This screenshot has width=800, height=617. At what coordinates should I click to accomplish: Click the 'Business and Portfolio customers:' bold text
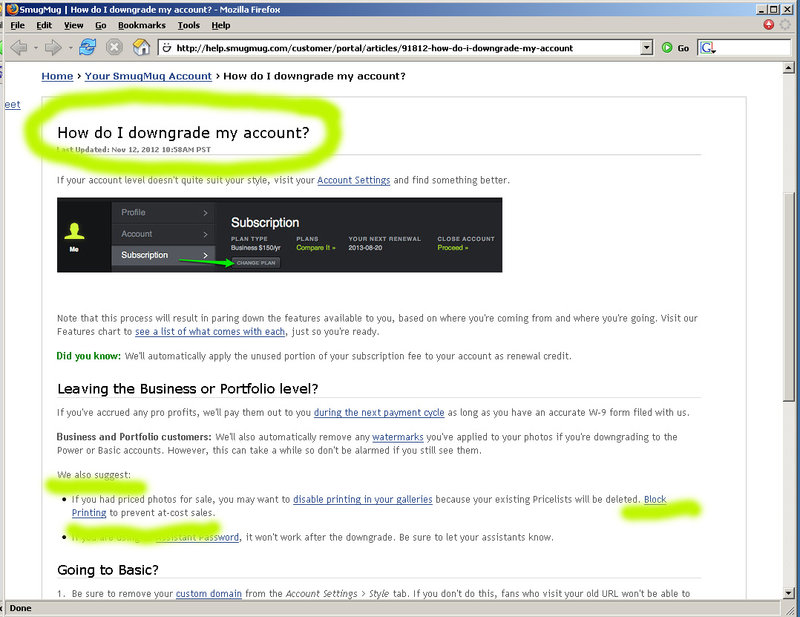[x=134, y=437]
